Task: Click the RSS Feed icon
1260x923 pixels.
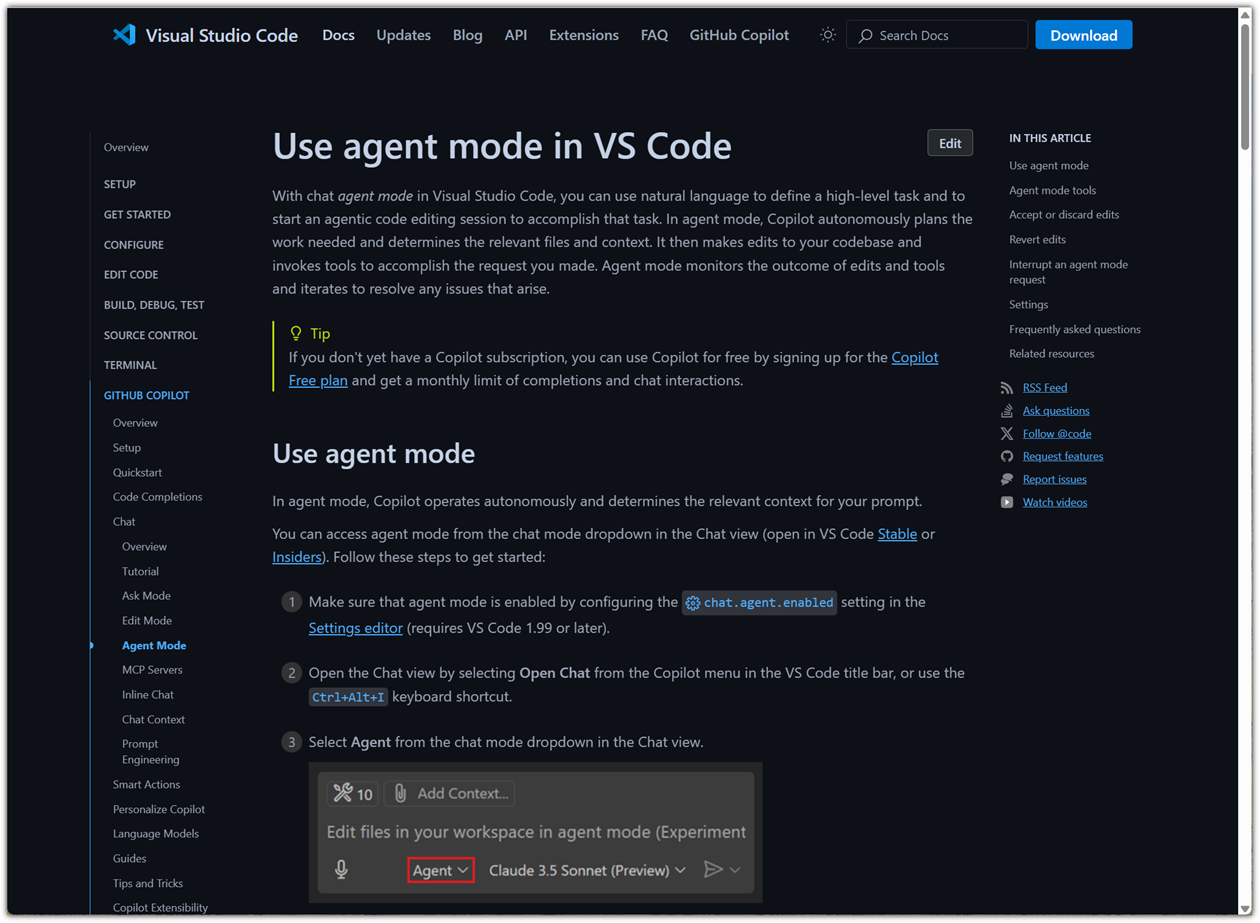Action: click(1007, 388)
